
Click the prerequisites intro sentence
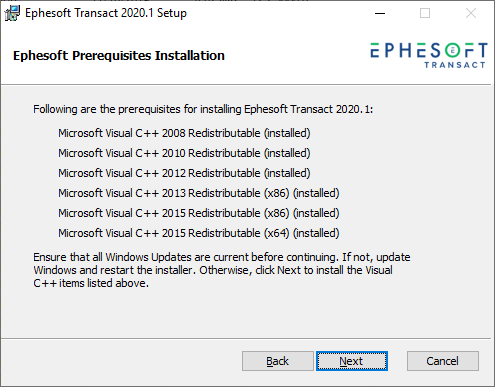203,109
